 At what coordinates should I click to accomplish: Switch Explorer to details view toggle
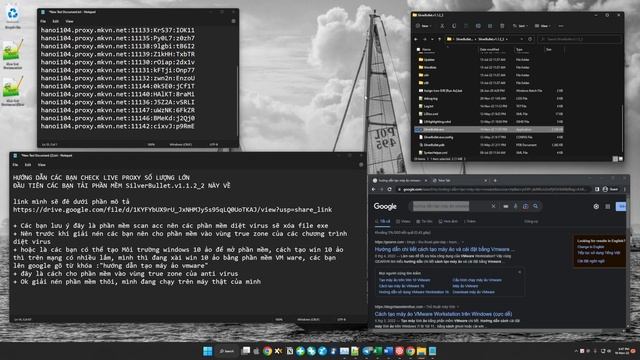(615, 159)
